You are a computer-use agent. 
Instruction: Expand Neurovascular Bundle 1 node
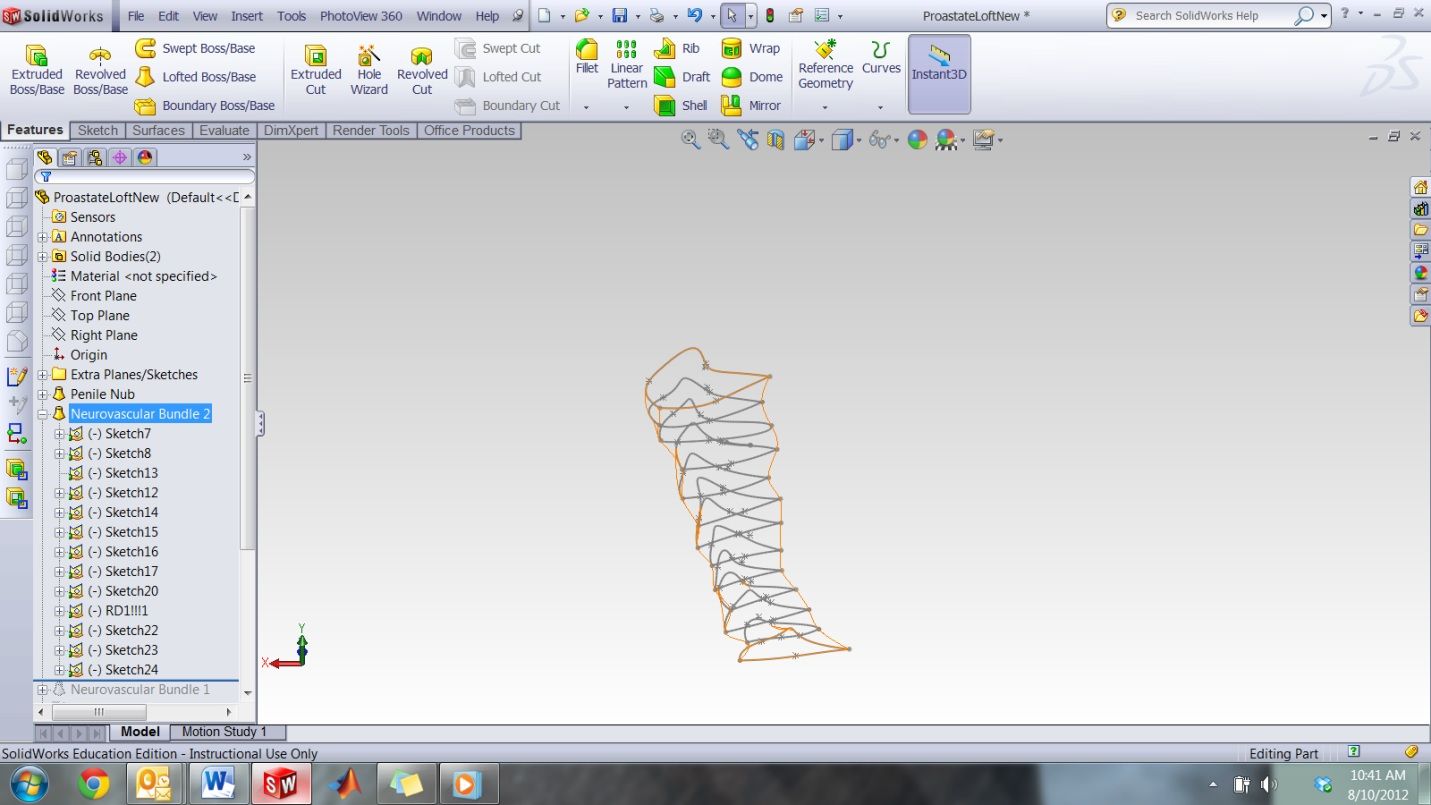43,690
